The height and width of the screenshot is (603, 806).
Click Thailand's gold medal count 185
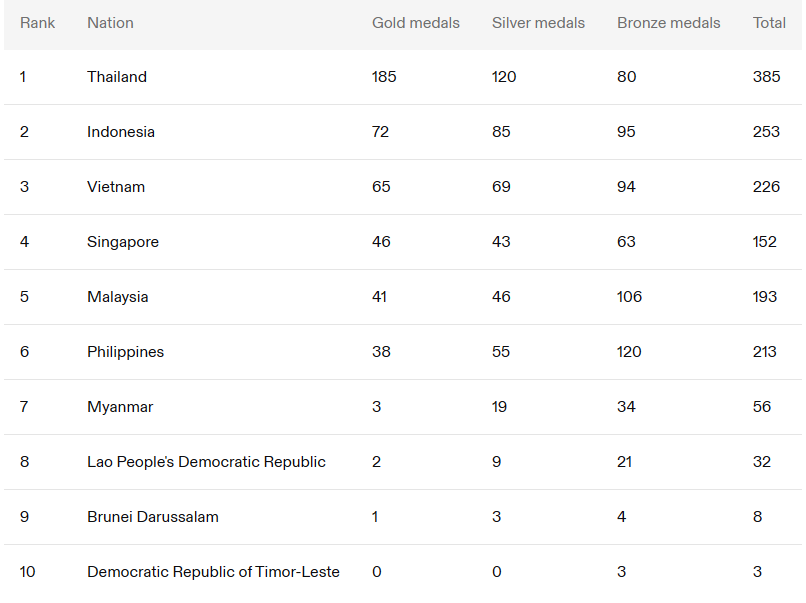(384, 77)
